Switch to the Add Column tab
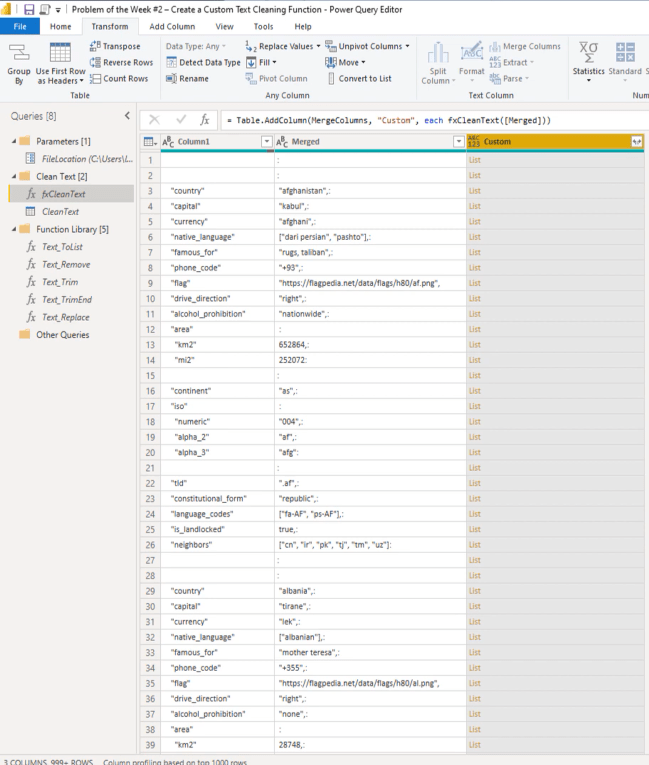The height and width of the screenshot is (765, 649). [172, 26]
